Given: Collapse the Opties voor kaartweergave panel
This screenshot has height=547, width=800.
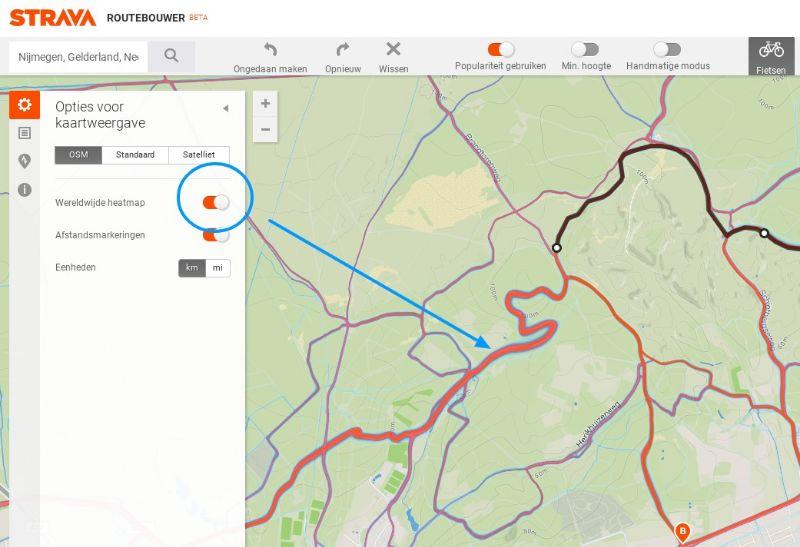Looking at the screenshot, I should pyautogui.click(x=225, y=108).
